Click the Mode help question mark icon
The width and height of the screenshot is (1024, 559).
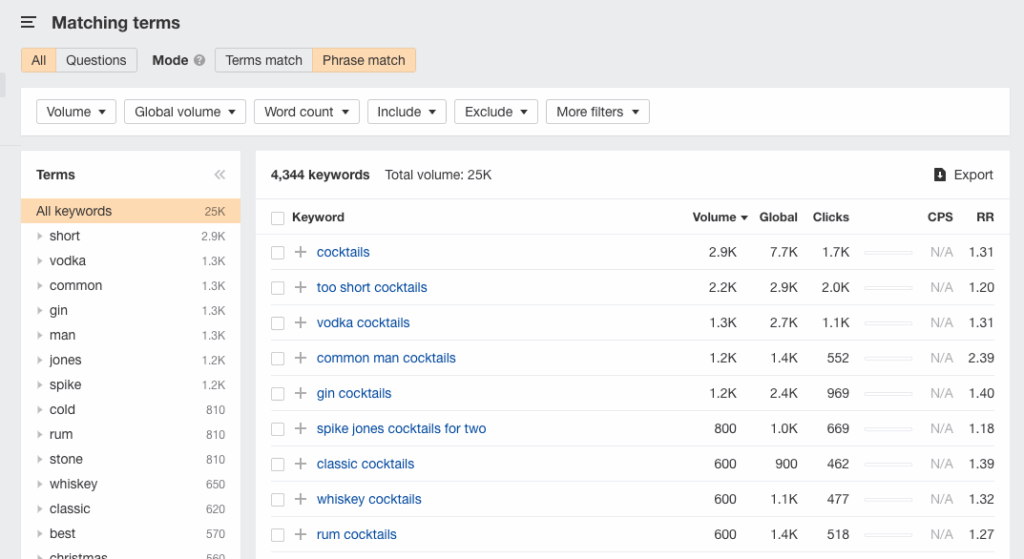point(200,60)
